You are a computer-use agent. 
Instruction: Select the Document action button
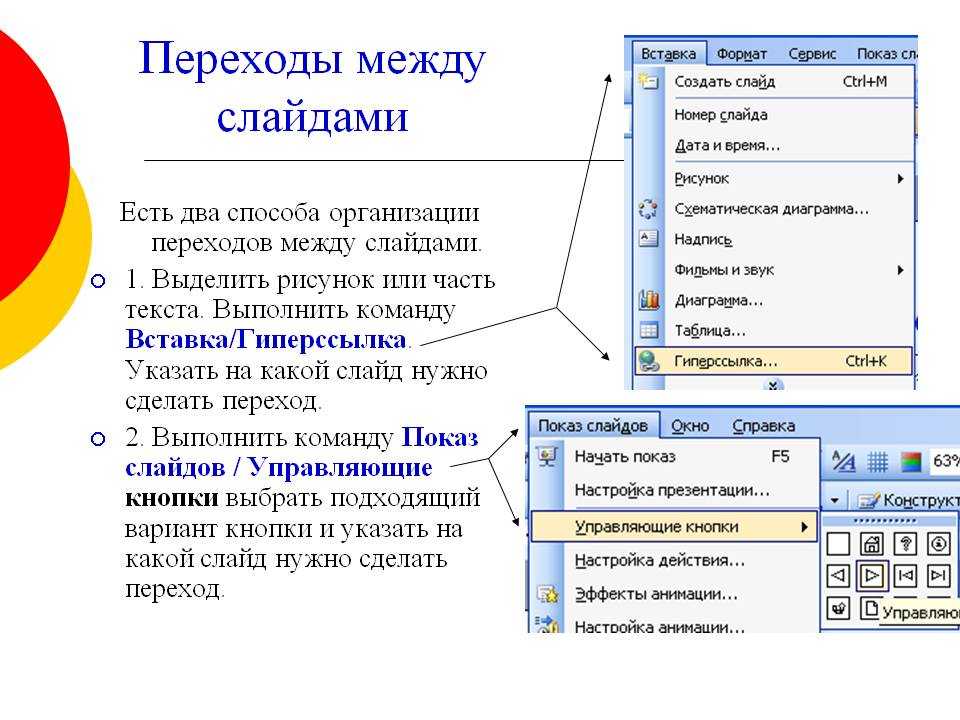click(871, 609)
